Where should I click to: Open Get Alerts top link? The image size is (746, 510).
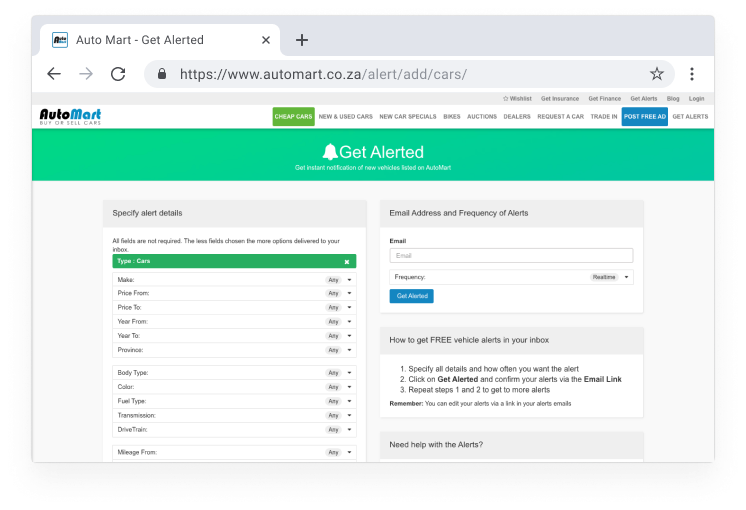click(x=644, y=98)
